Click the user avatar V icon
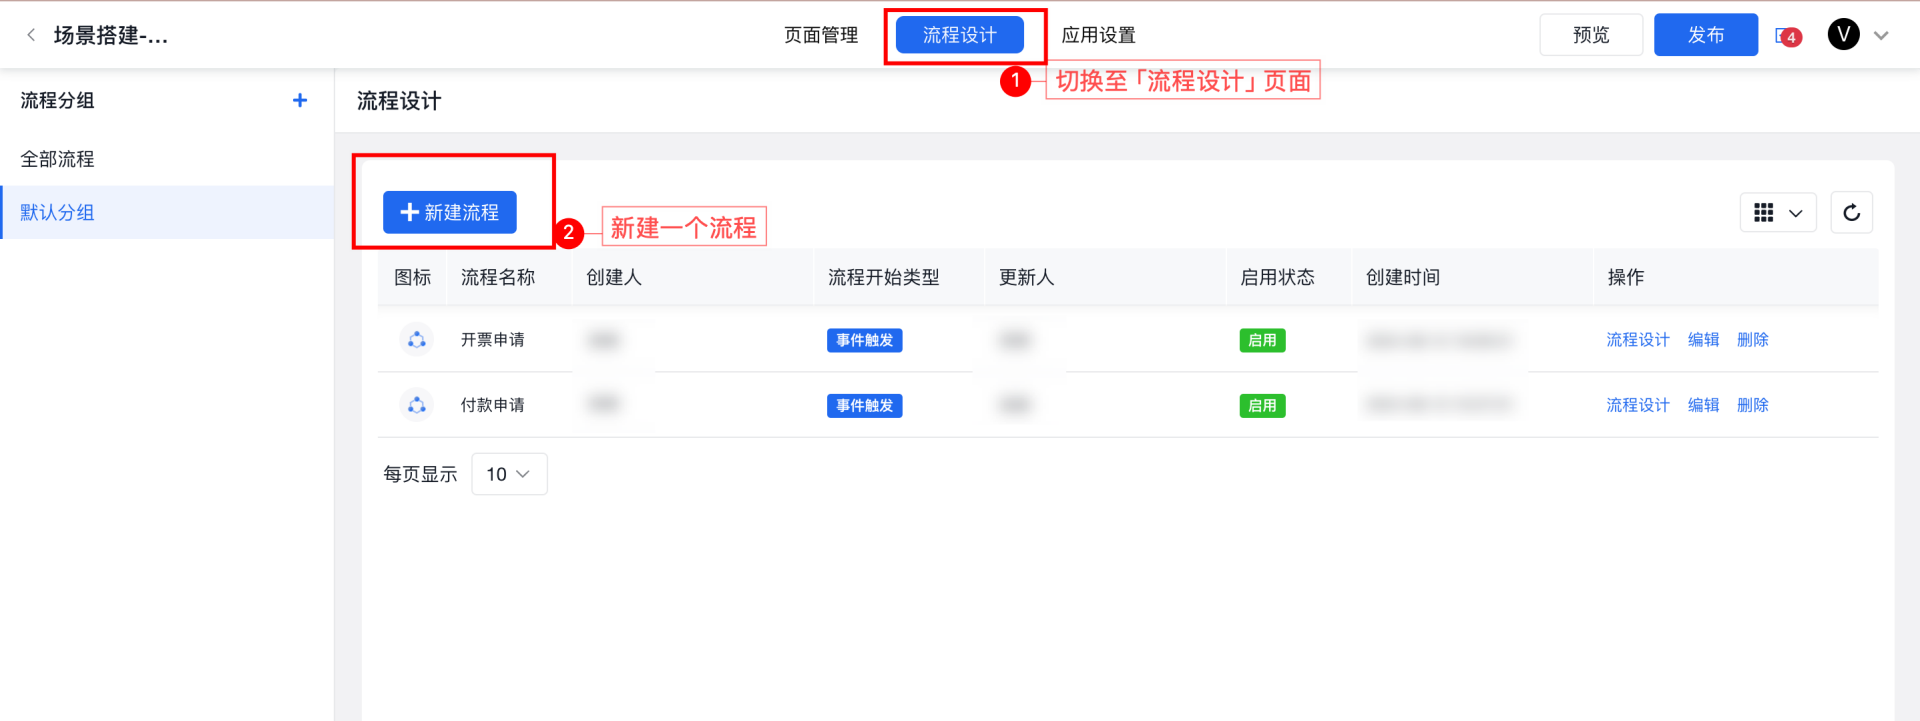 [1843, 35]
